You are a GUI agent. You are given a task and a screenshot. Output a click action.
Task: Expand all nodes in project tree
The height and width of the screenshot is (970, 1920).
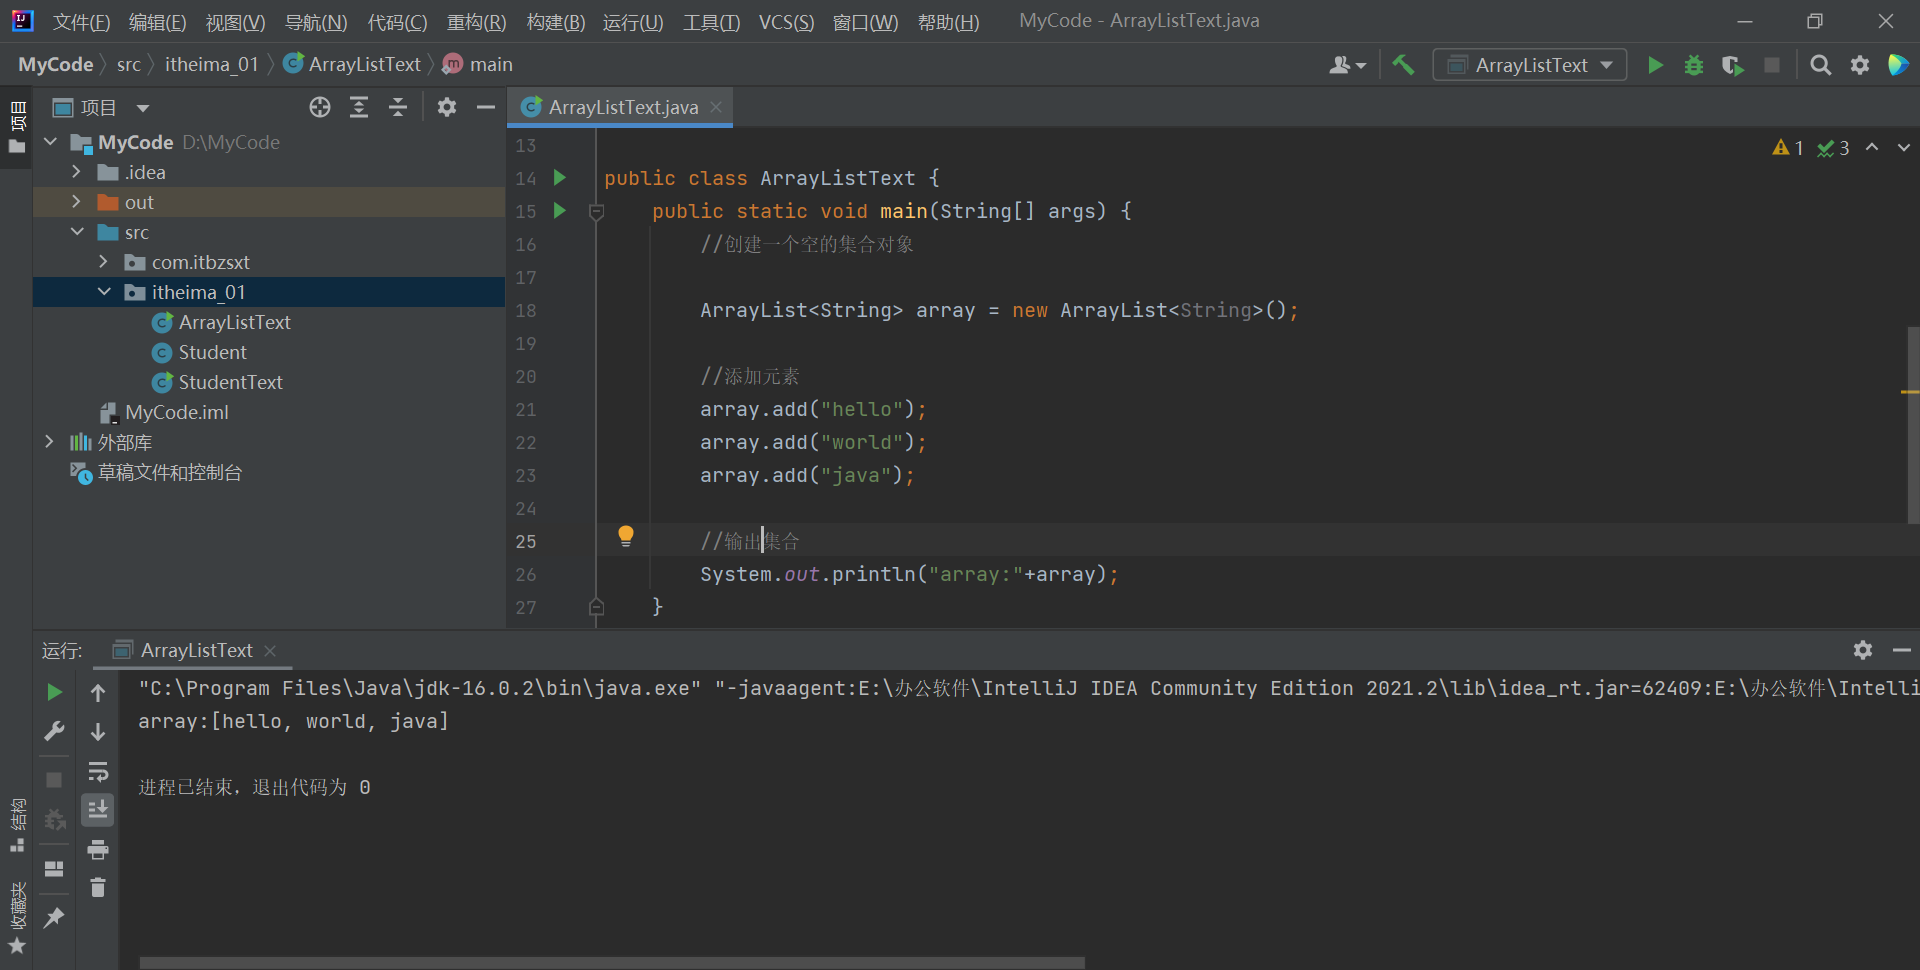coord(359,107)
